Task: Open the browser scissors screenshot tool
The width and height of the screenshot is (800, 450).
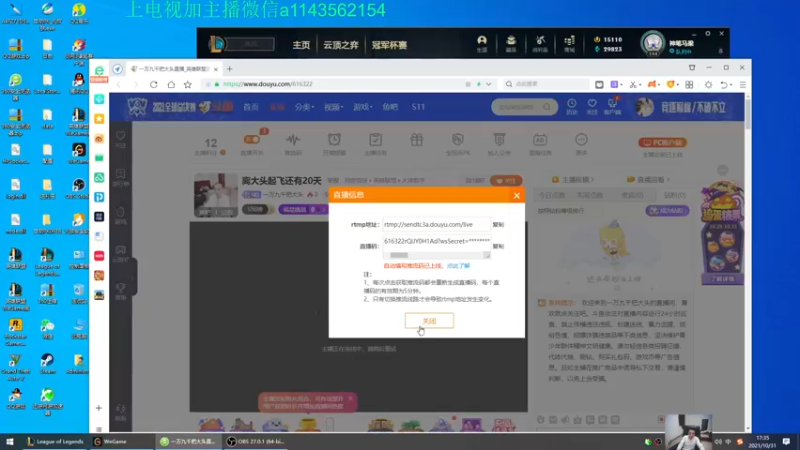Action: click(633, 85)
